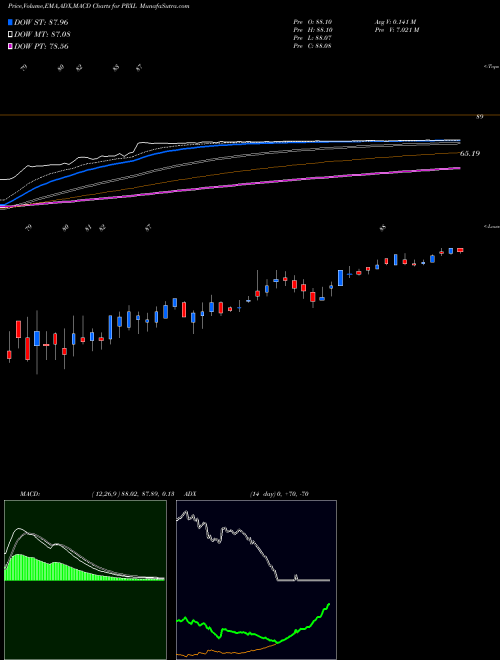Click the 'Pre L: 88.07' low value
Viewport: 500px width, 660px height.
point(312,38)
